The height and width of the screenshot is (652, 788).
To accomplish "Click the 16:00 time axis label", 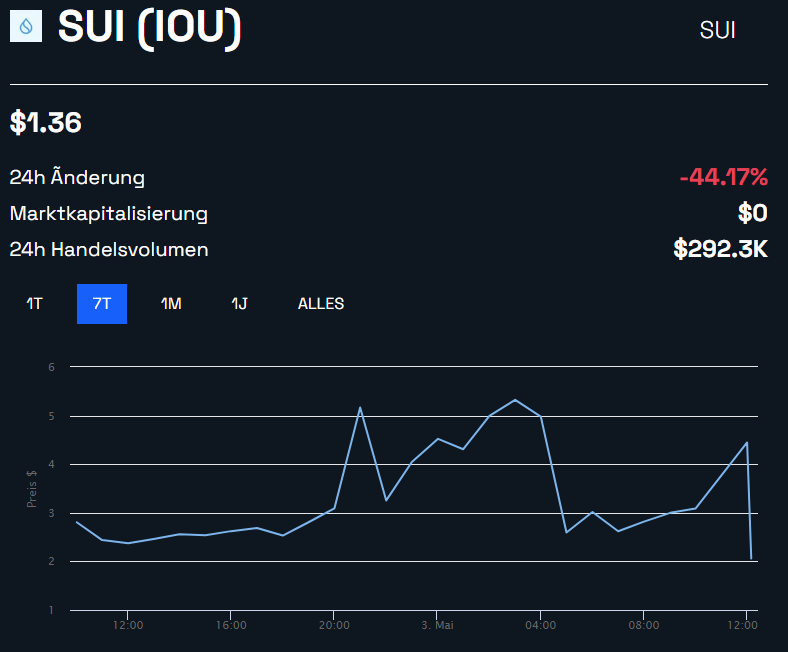I will (x=231, y=626).
